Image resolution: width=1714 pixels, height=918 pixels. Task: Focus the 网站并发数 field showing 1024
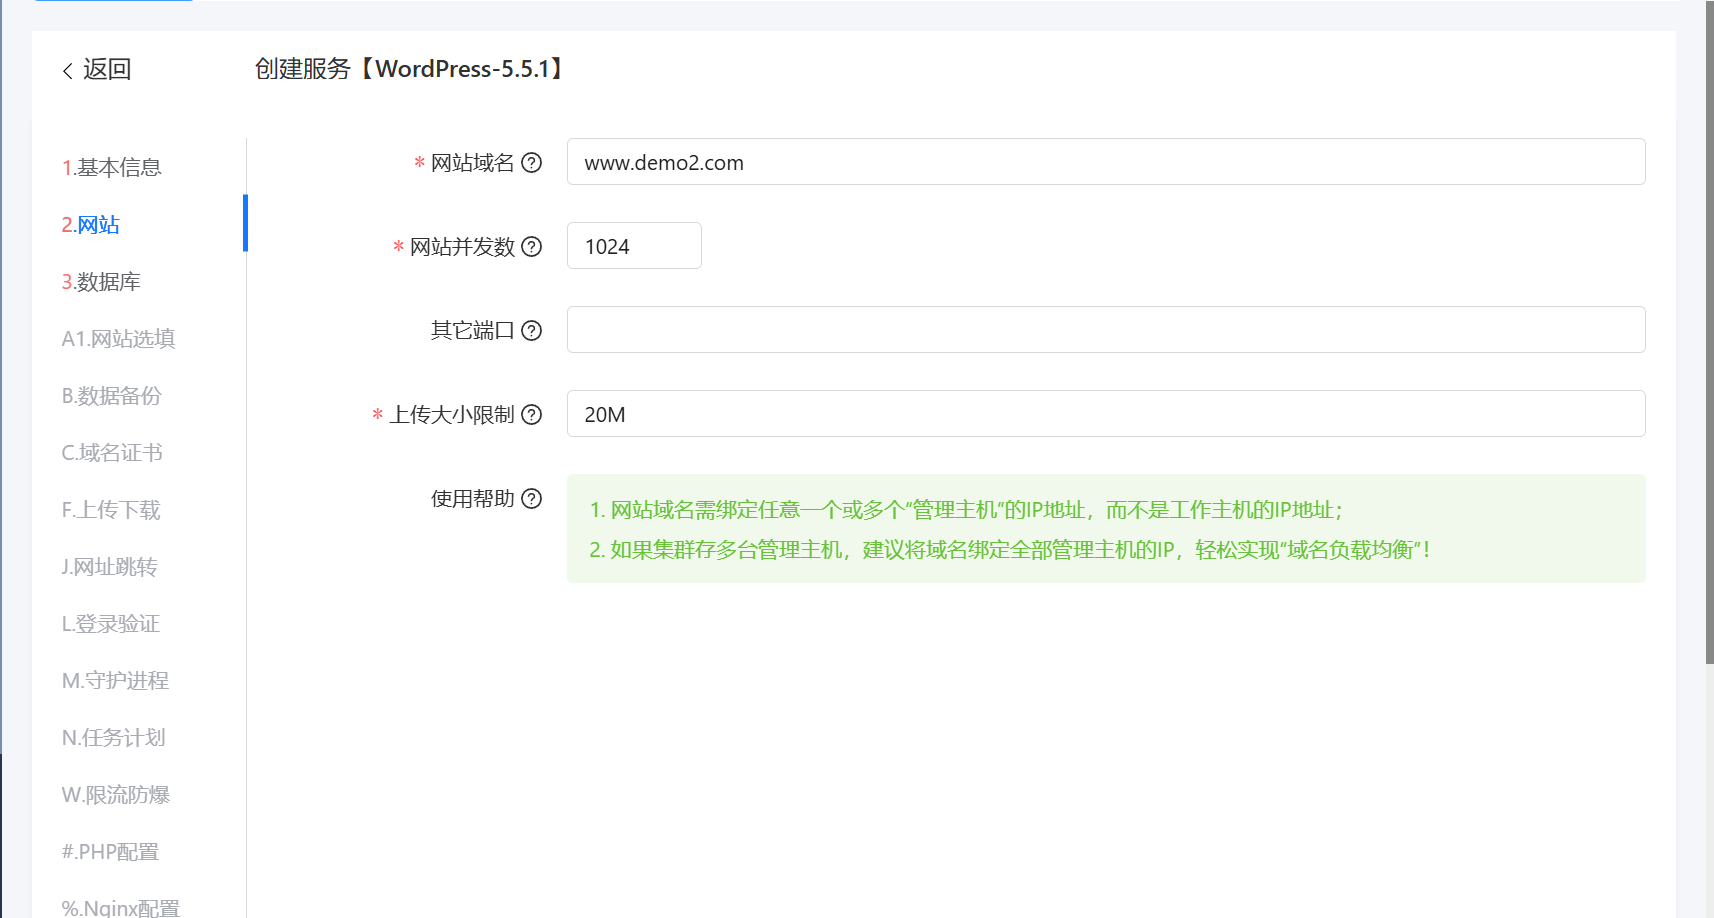tap(634, 246)
